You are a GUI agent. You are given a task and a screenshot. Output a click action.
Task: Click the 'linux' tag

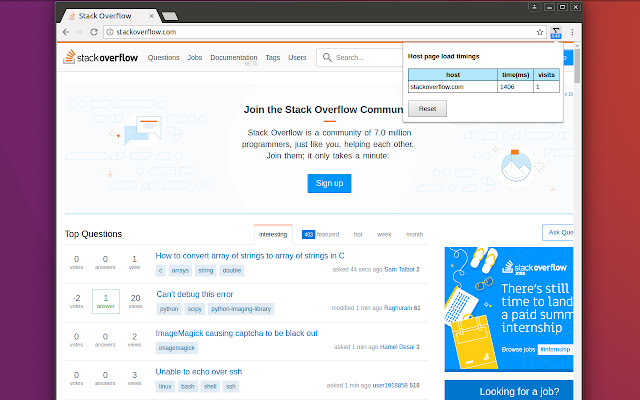(165, 386)
